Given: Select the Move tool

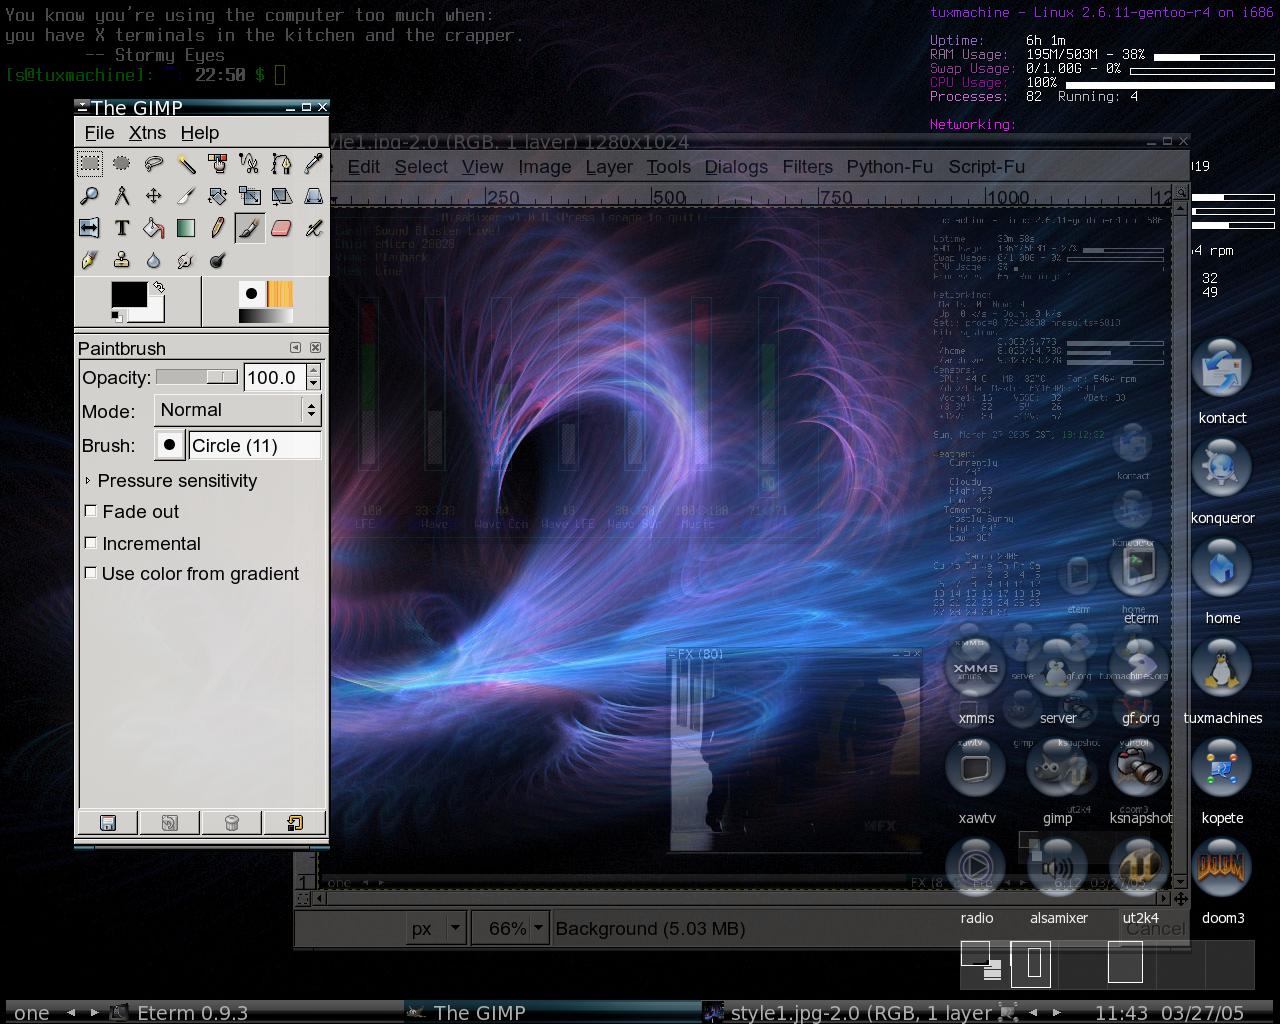Looking at the screenshot, I should coord(154,196).
